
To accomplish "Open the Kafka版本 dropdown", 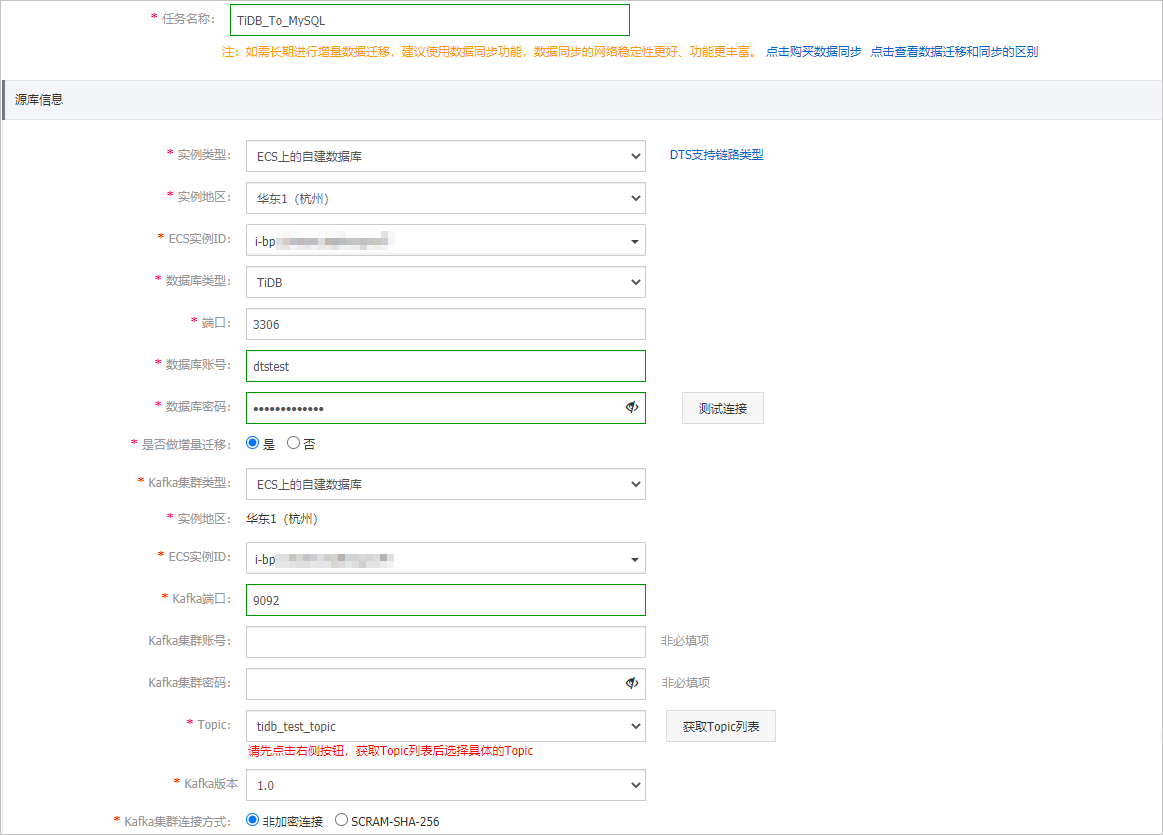I will pos(634,785).
